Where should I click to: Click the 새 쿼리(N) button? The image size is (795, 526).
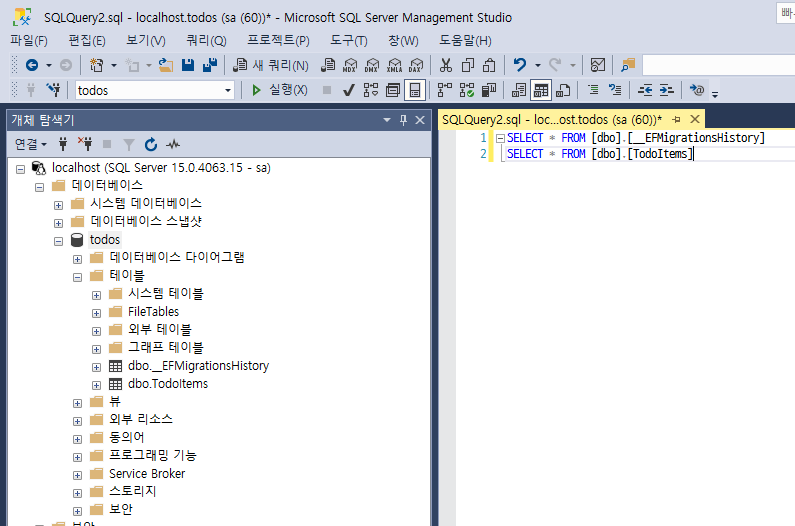coord(272,65)
